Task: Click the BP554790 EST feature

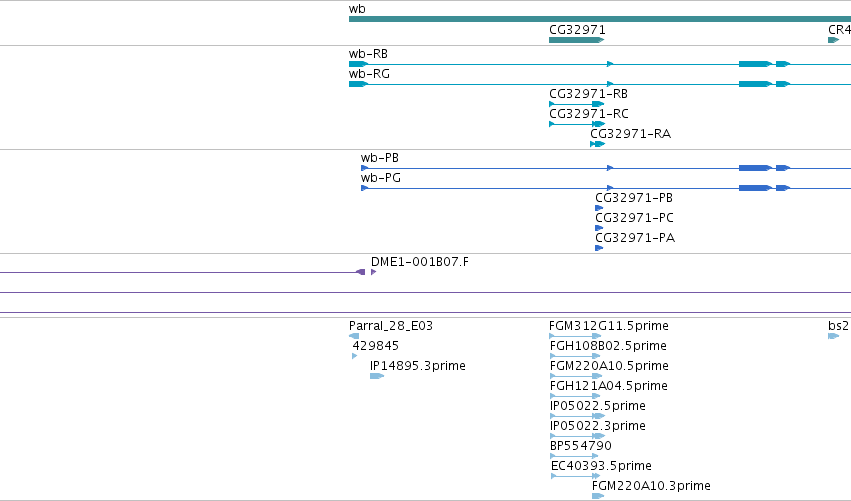Action: pyautogui.click(x=574, y=456)
